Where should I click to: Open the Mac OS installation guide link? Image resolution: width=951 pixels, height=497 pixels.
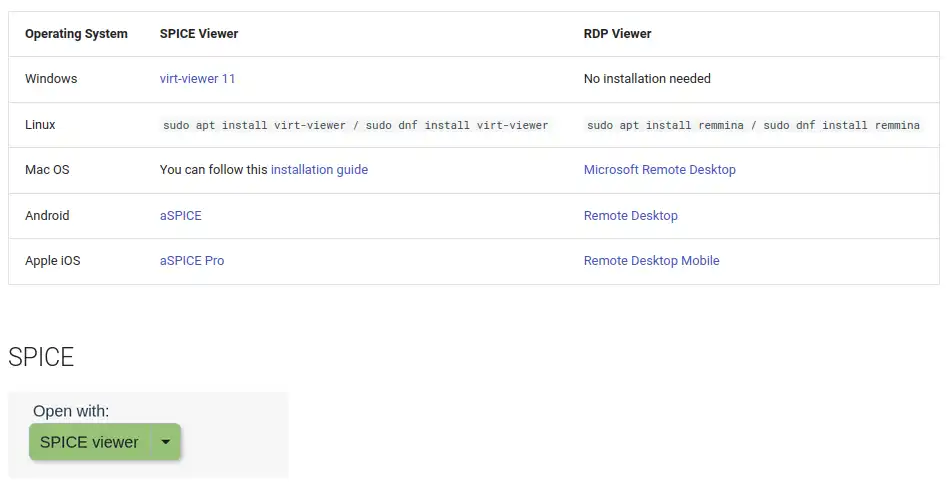pos(319,170)
